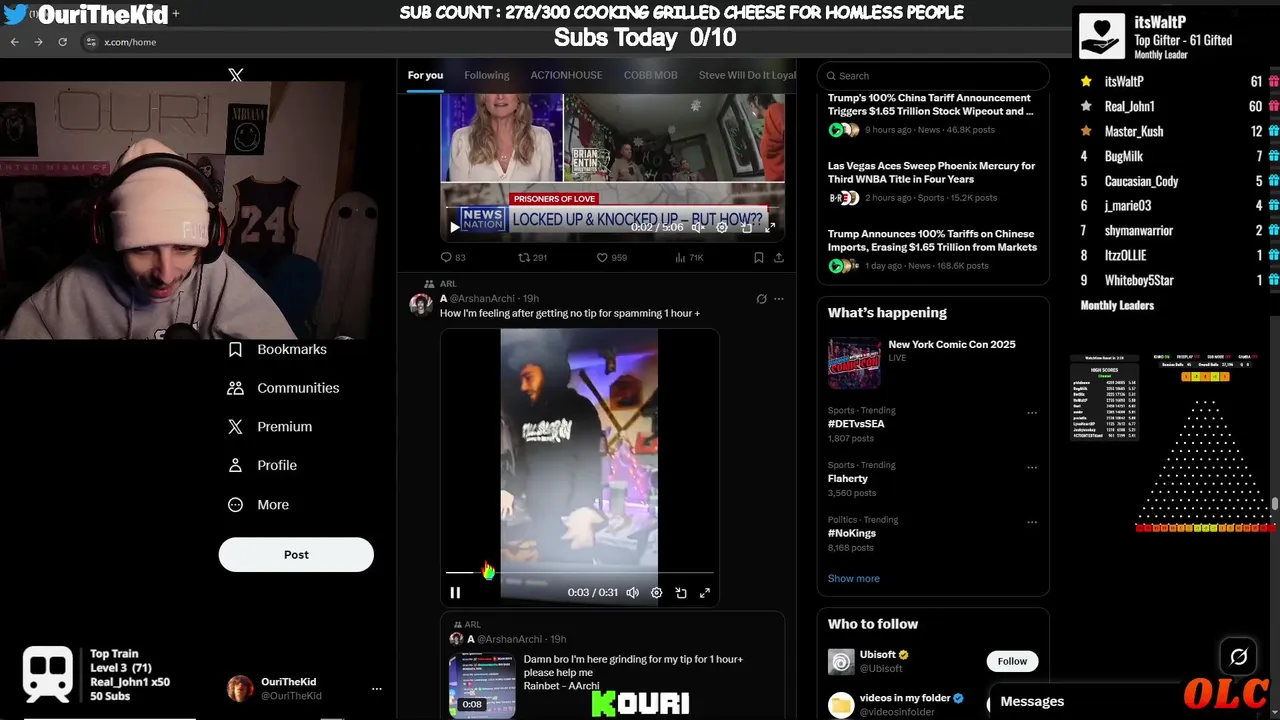Open Bookmarks in the sidebar
The width and height of the screenshot is (1280, 720).
pyautogui.click(x=277, y=349)
